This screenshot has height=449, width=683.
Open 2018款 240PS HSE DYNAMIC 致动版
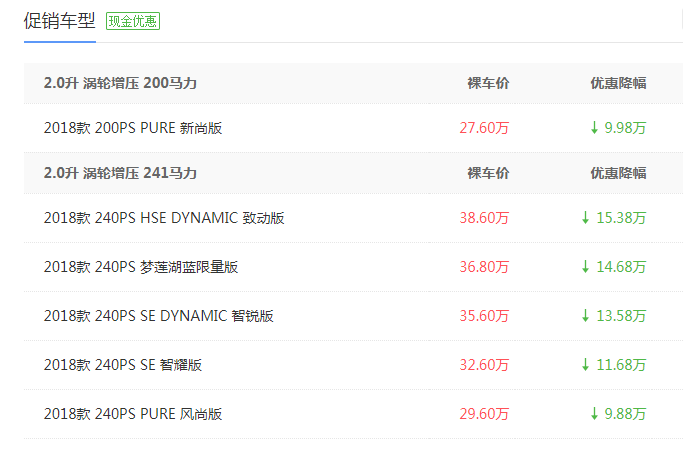[x=164, y=218]
